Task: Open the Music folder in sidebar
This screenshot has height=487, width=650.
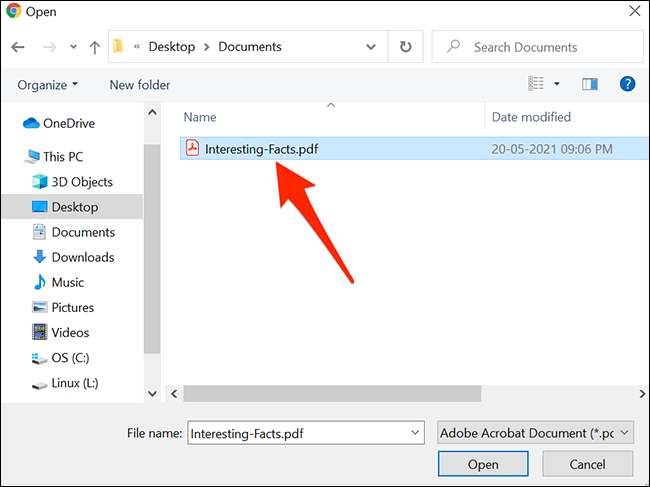Action: pyautogui.click(x=68, y=282)
